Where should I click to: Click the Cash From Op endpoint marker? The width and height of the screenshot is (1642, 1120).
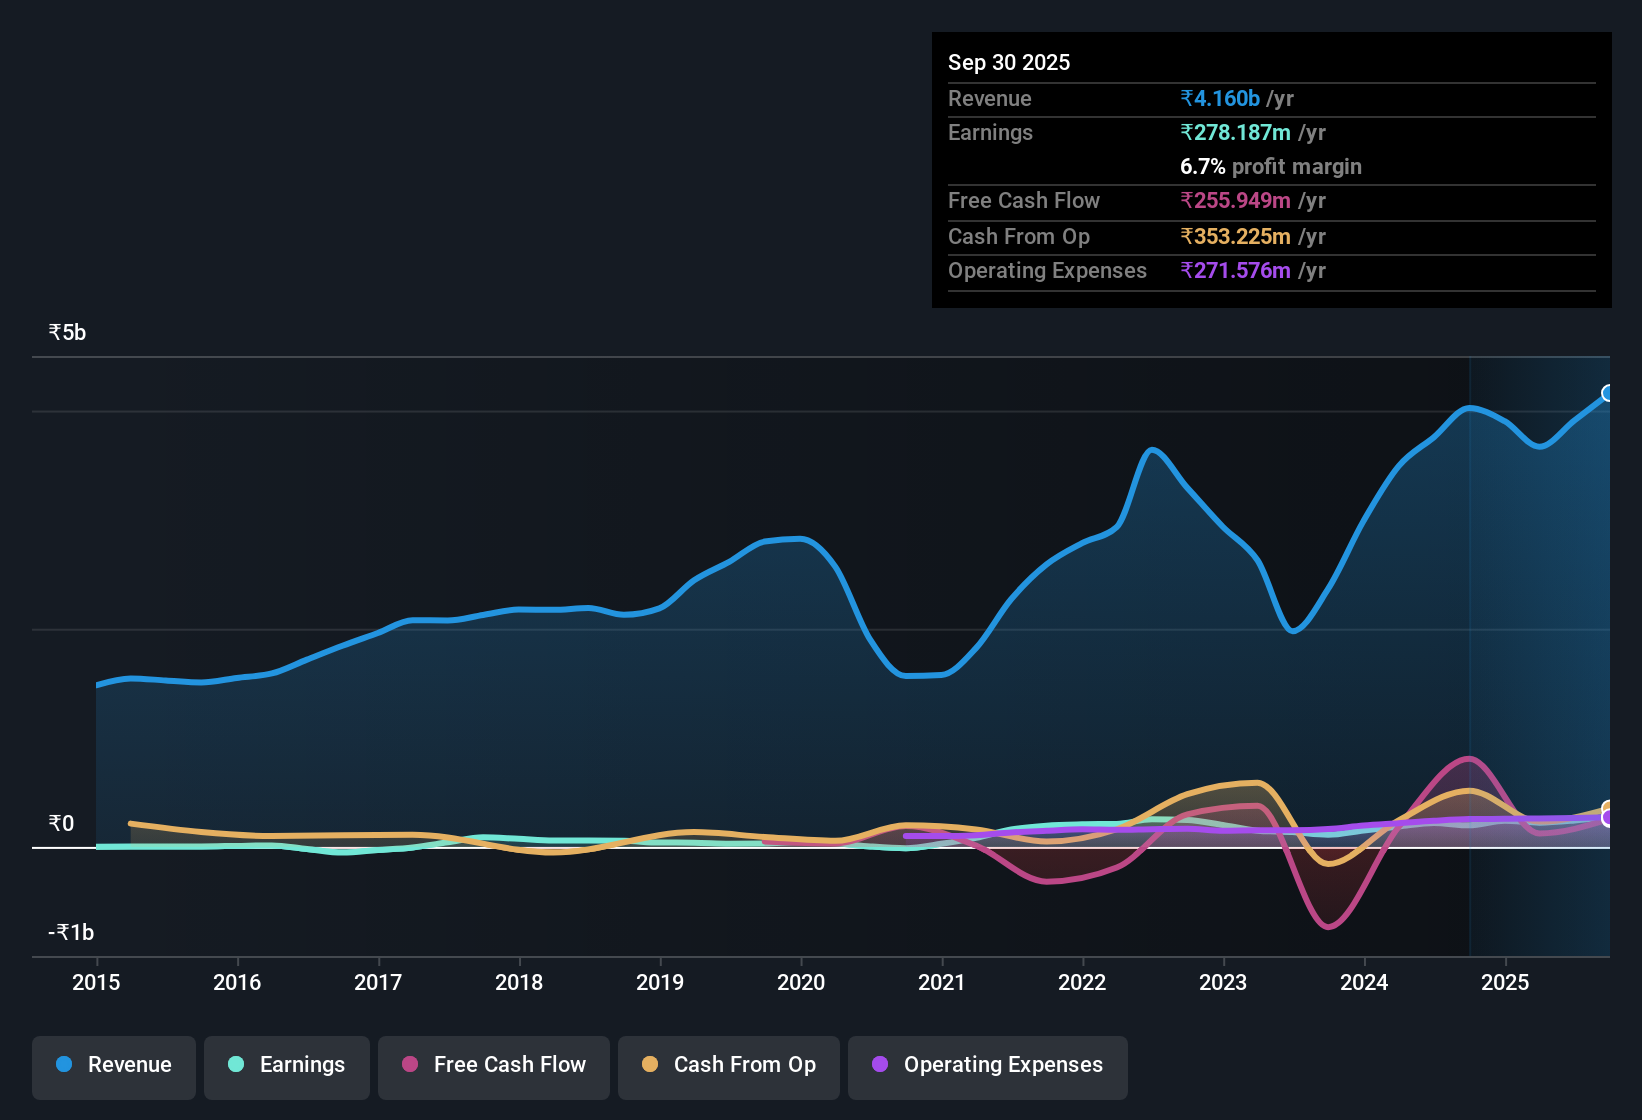tap(1608, 805)
